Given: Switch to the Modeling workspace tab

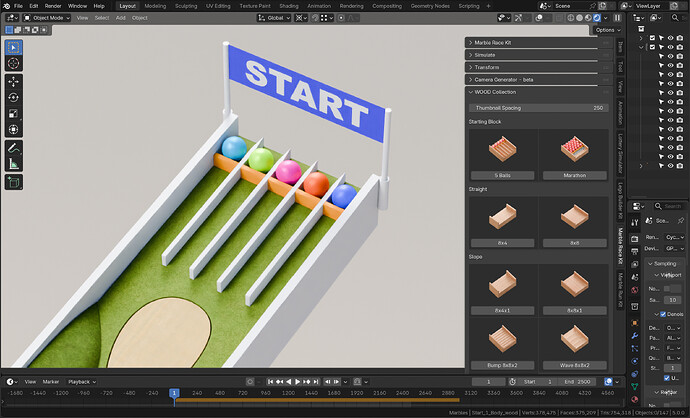Looking at the screenshot, I should (155, 6).
